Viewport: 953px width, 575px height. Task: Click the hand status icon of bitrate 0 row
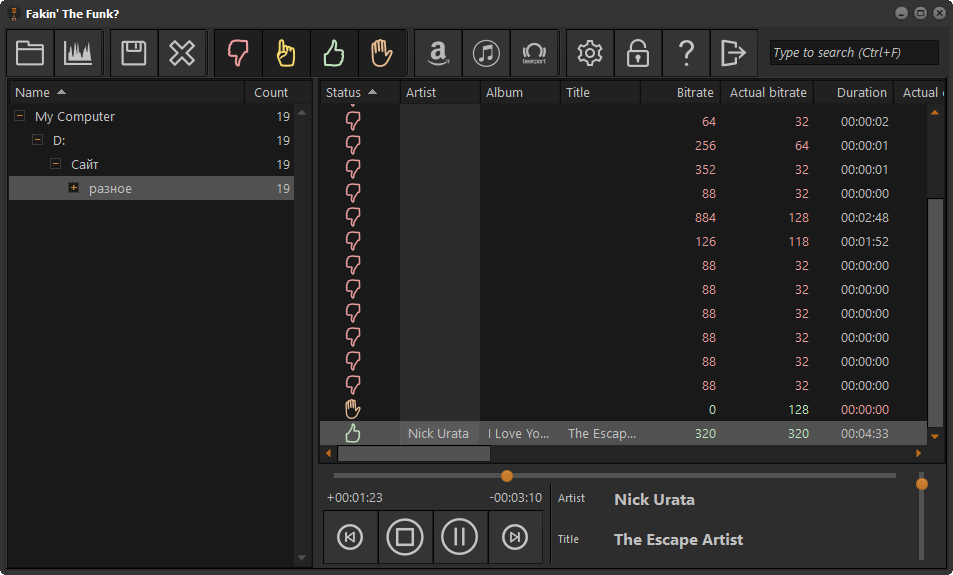tap(353, 409)
